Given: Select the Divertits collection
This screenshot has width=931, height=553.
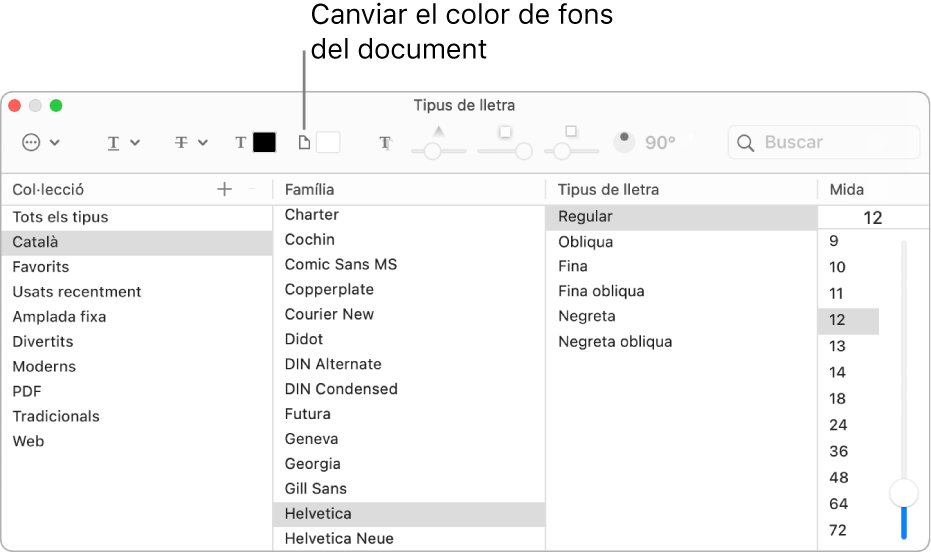Looking at the screenshot, I should (x=137, y=342).
